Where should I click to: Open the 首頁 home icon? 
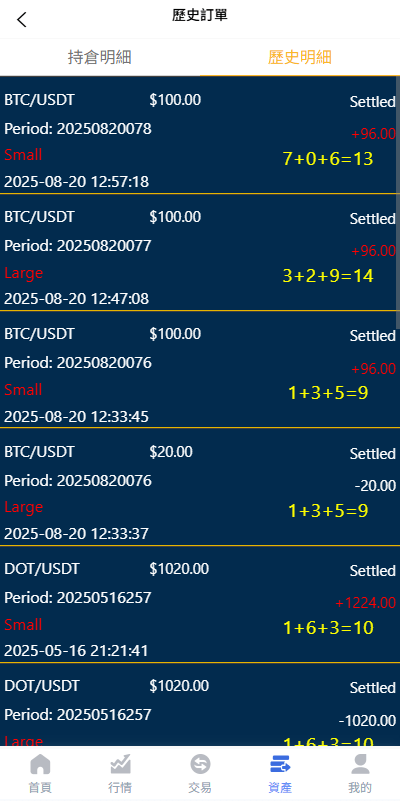pyautogui.click(x=40, y=764)
